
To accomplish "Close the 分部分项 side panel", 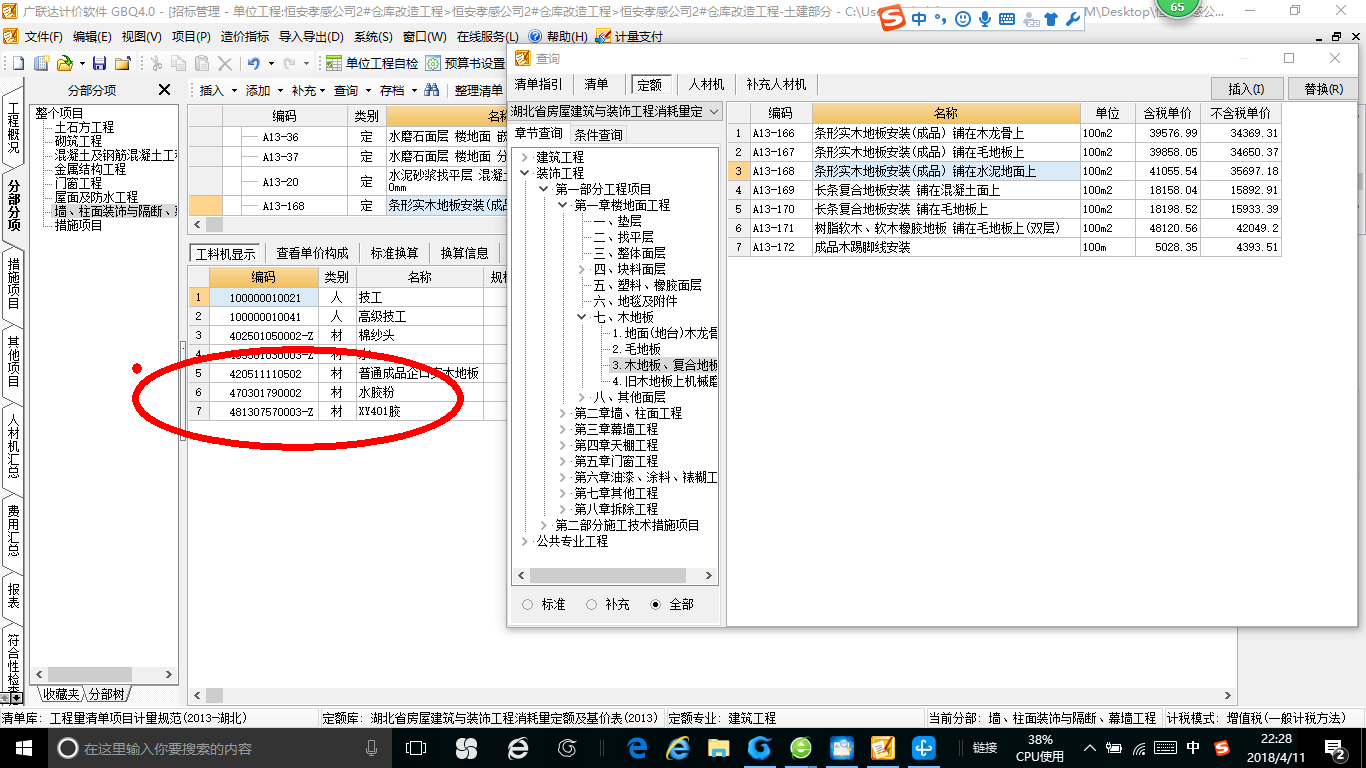I will pyautogui.click(x=165, y=90).
